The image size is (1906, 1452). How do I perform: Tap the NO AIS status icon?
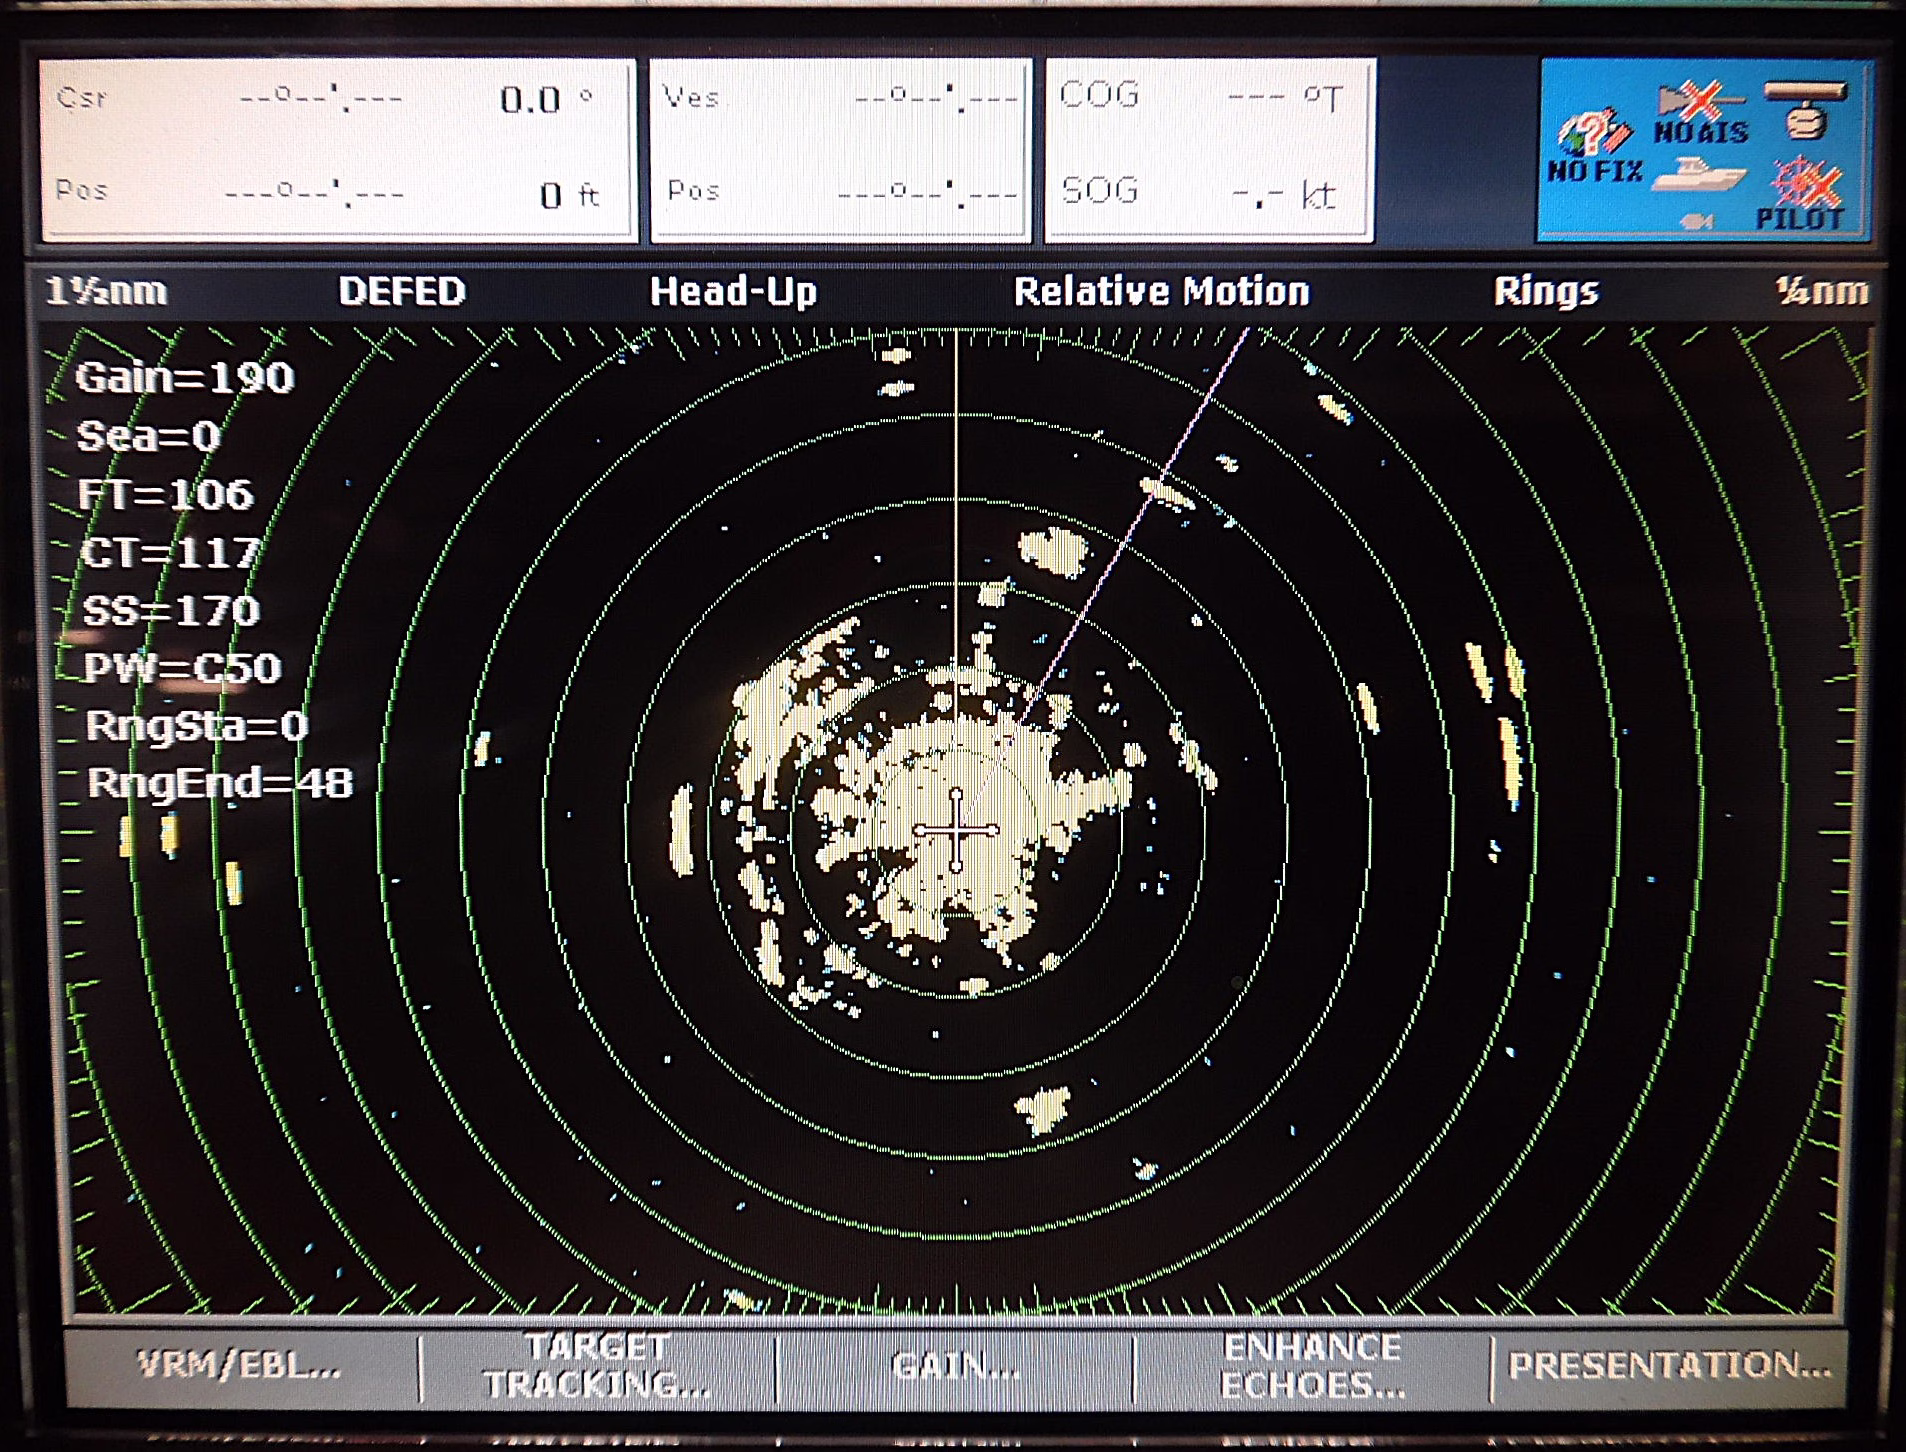click(1701, 114)
